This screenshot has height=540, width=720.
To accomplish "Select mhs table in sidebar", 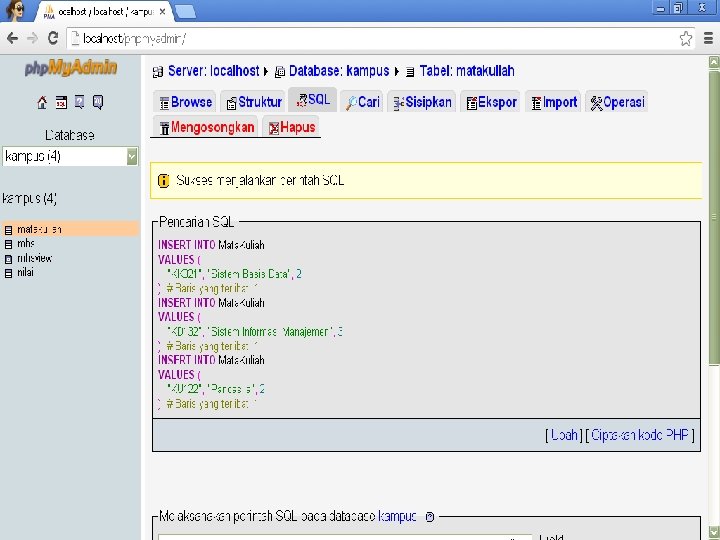I will [x=26, y=243].
